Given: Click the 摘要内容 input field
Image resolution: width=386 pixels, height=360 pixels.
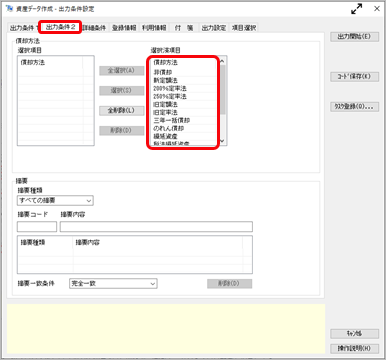Looking at the screenshot, I should [x=156, y=227].
